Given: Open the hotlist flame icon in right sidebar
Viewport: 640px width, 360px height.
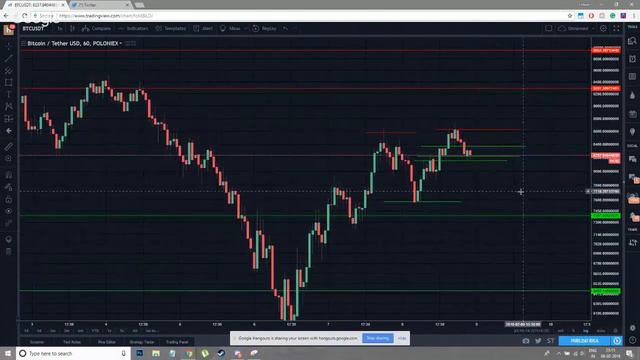Looking at the screenshot, I should click(632, 95).
